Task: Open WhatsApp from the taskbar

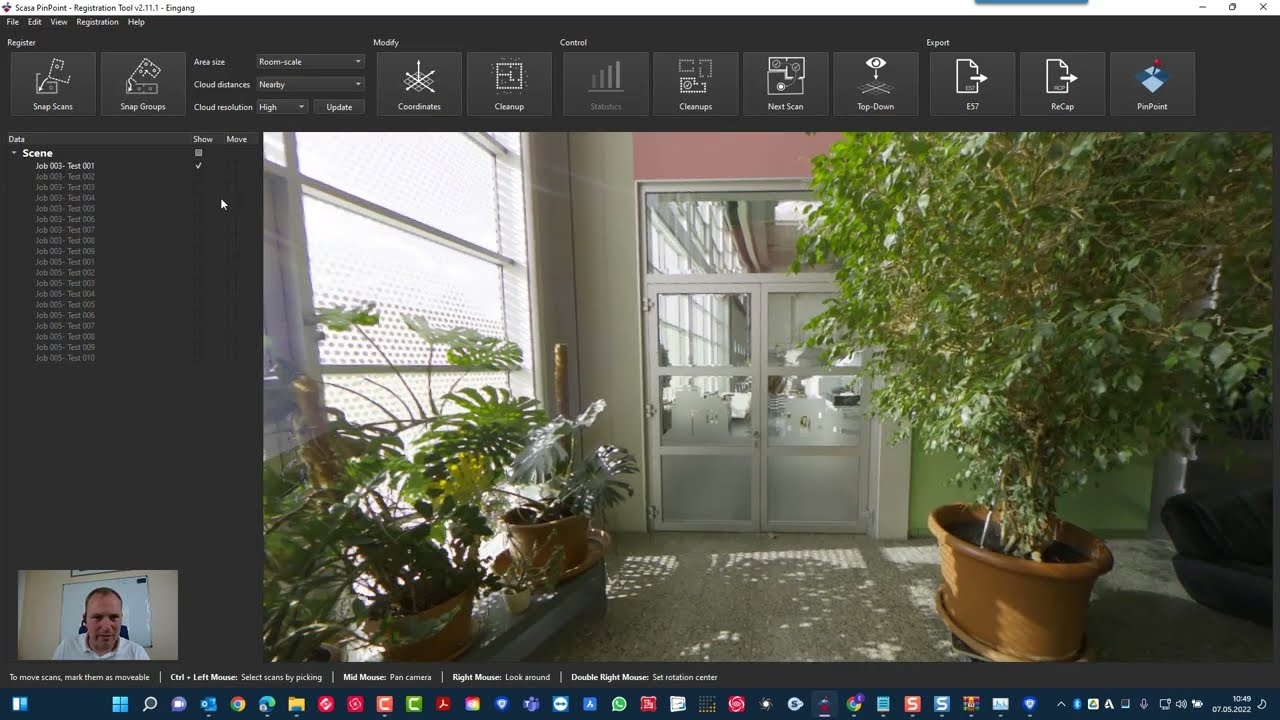Action: click(619, 704)
